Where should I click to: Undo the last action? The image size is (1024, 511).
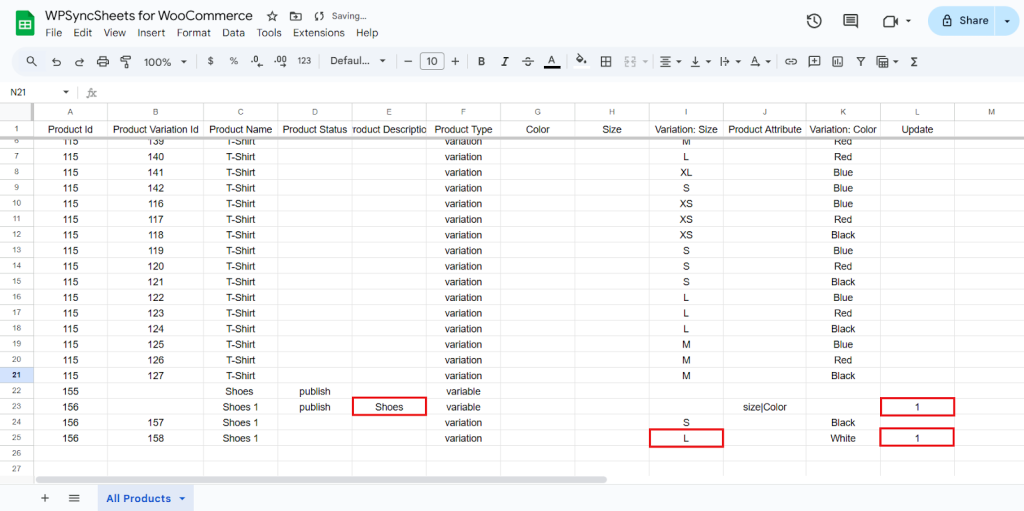56,61
